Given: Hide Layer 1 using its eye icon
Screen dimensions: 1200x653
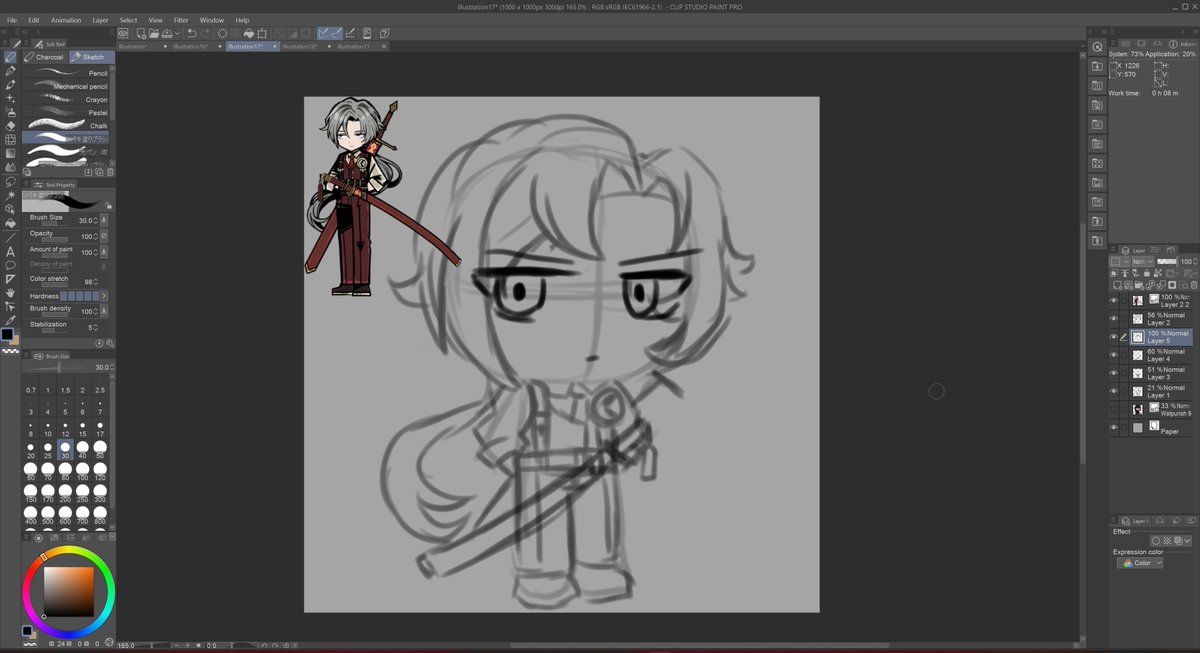Looking at the screenshot, I should pos(1114,391).
